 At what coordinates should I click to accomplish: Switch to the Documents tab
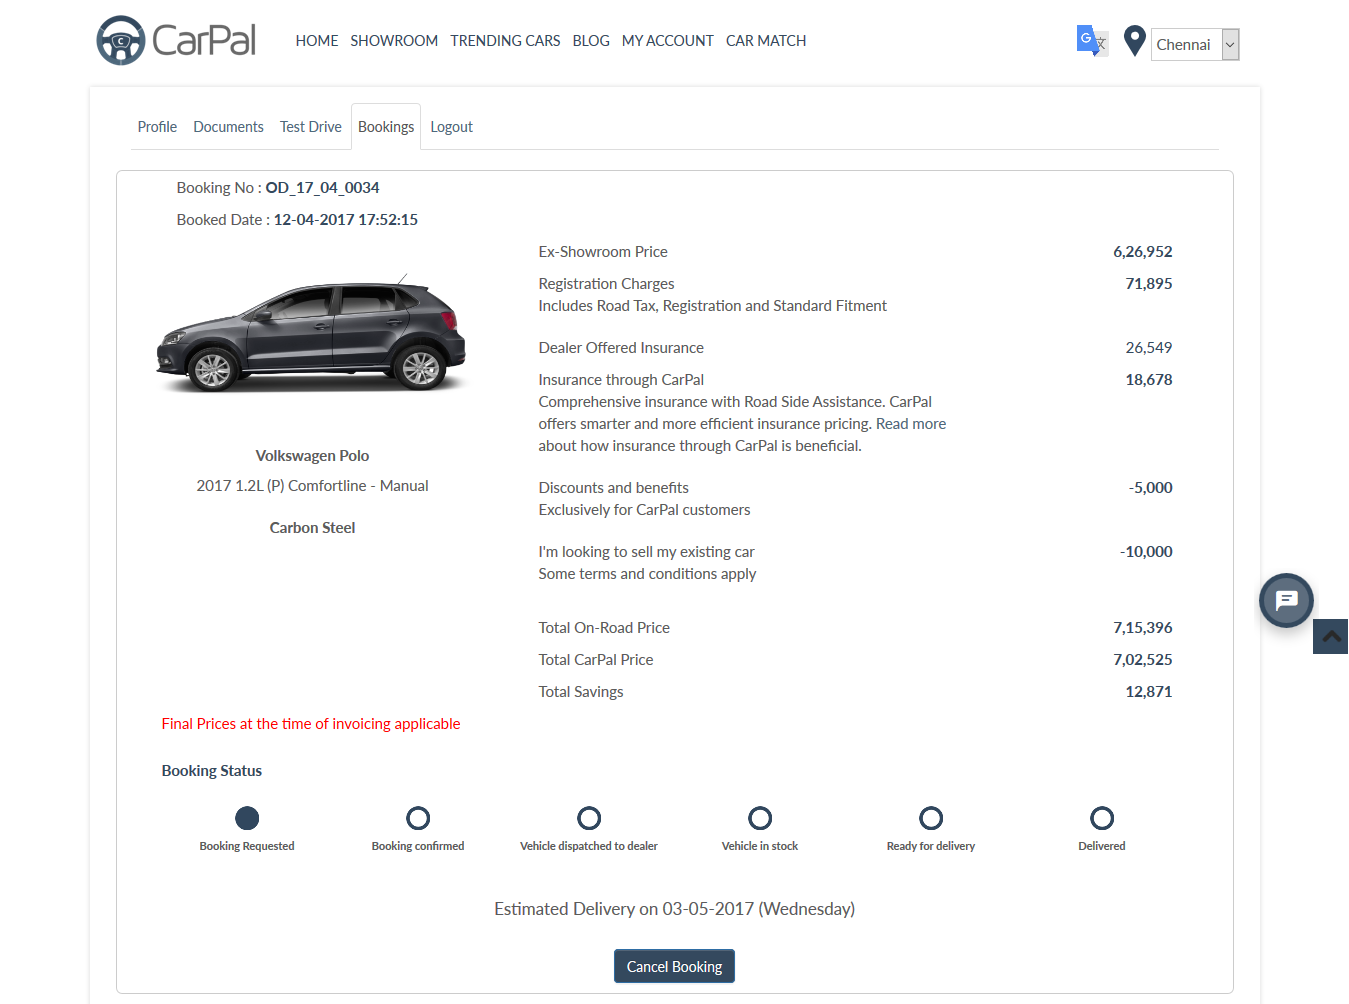[x=229, y=127]
